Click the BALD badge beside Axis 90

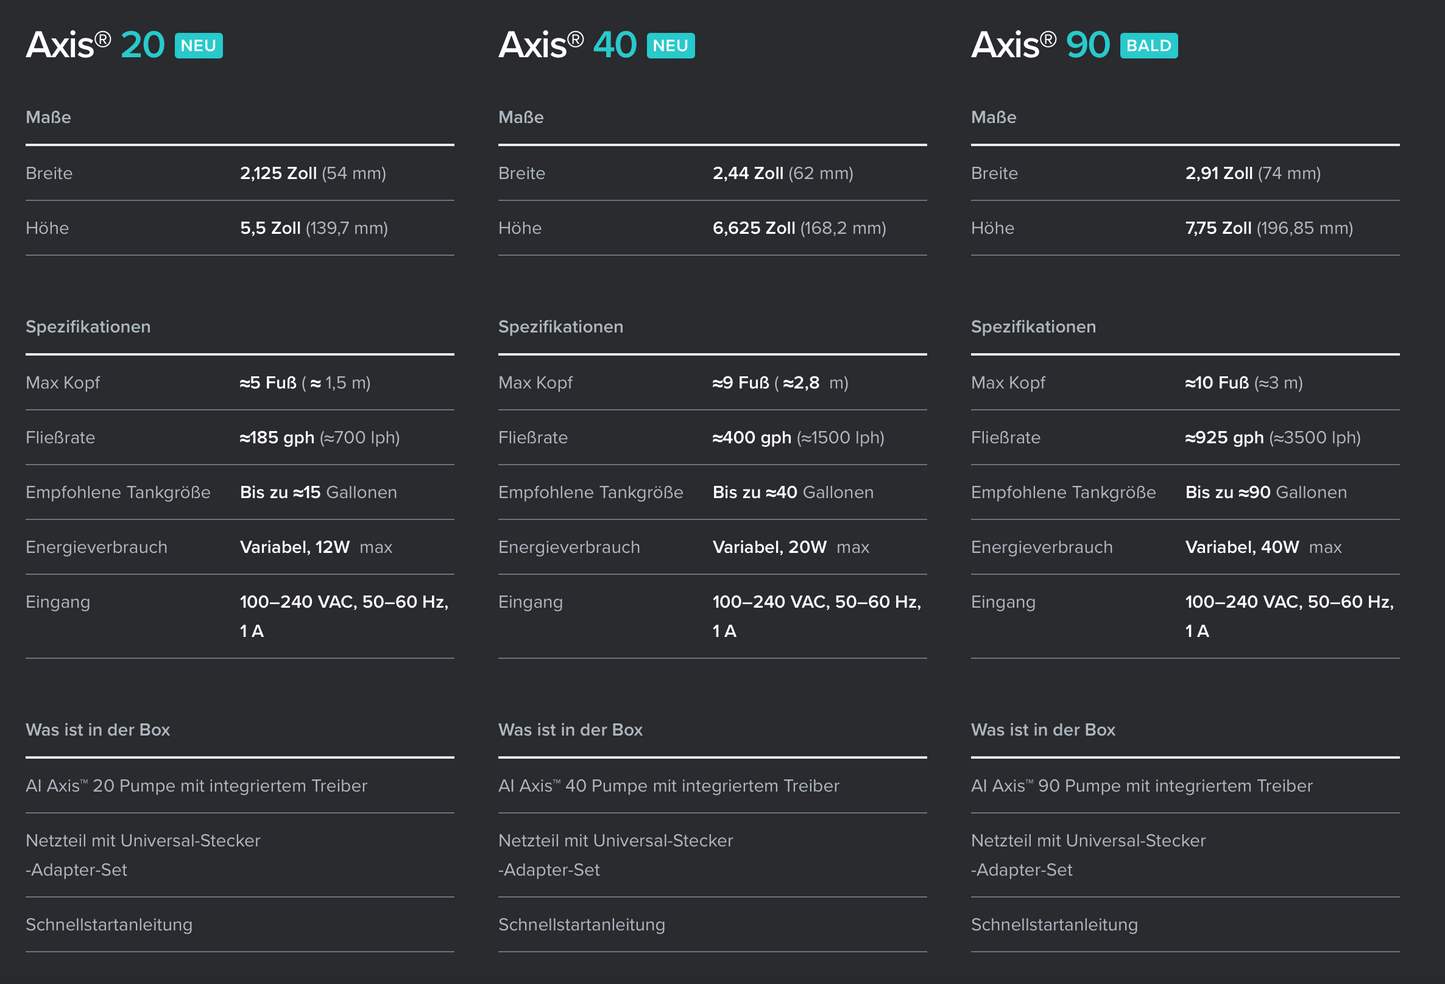coord(1148,46)
